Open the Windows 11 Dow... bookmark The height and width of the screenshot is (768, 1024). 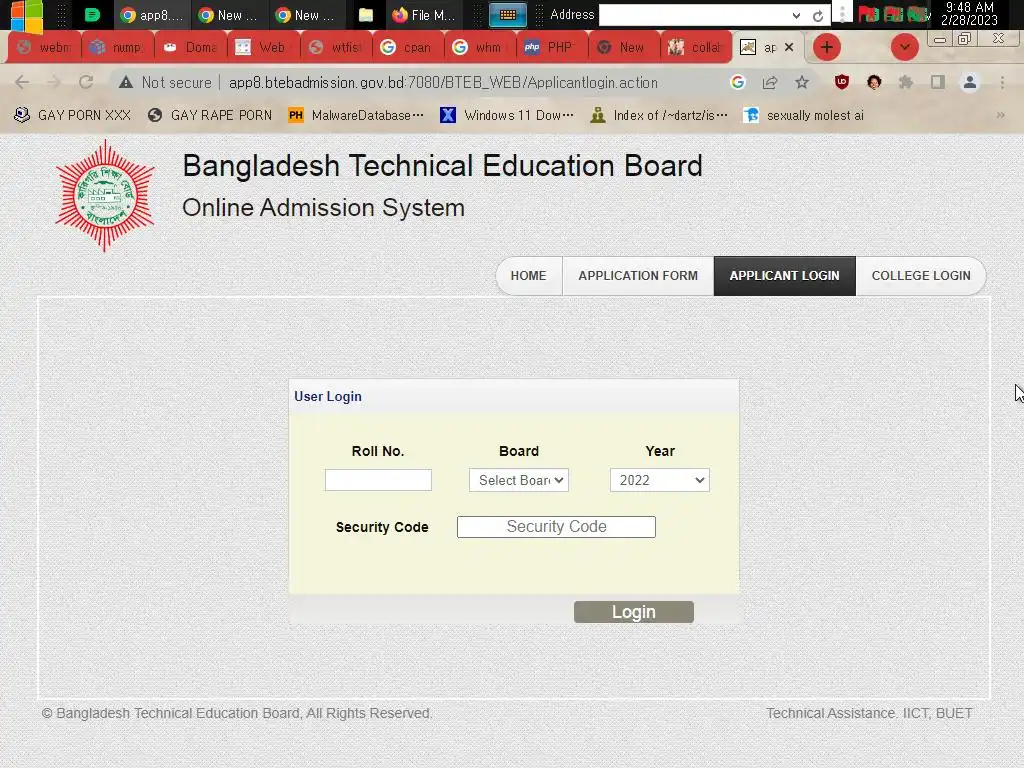tap(507, 116)
